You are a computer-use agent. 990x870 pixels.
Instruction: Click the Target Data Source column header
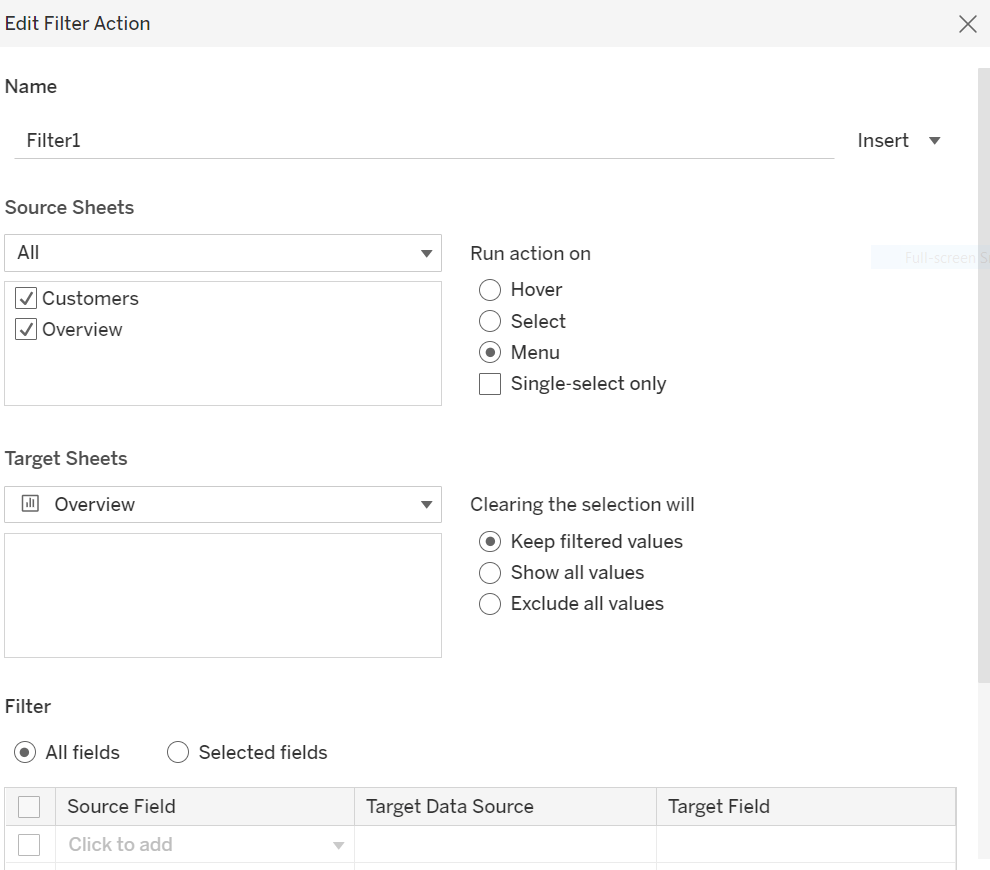[505, 806]
